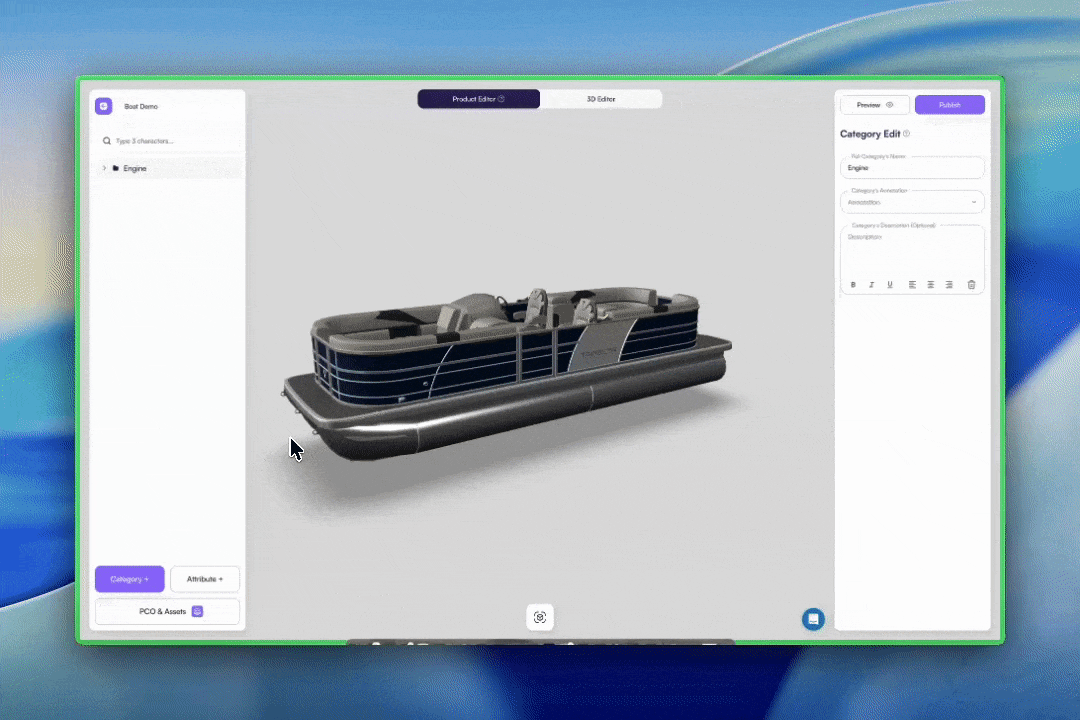Click the help icon beside Category Edit
The height and width of the screenshot is (720, 1080).
(x=907, y=134)
